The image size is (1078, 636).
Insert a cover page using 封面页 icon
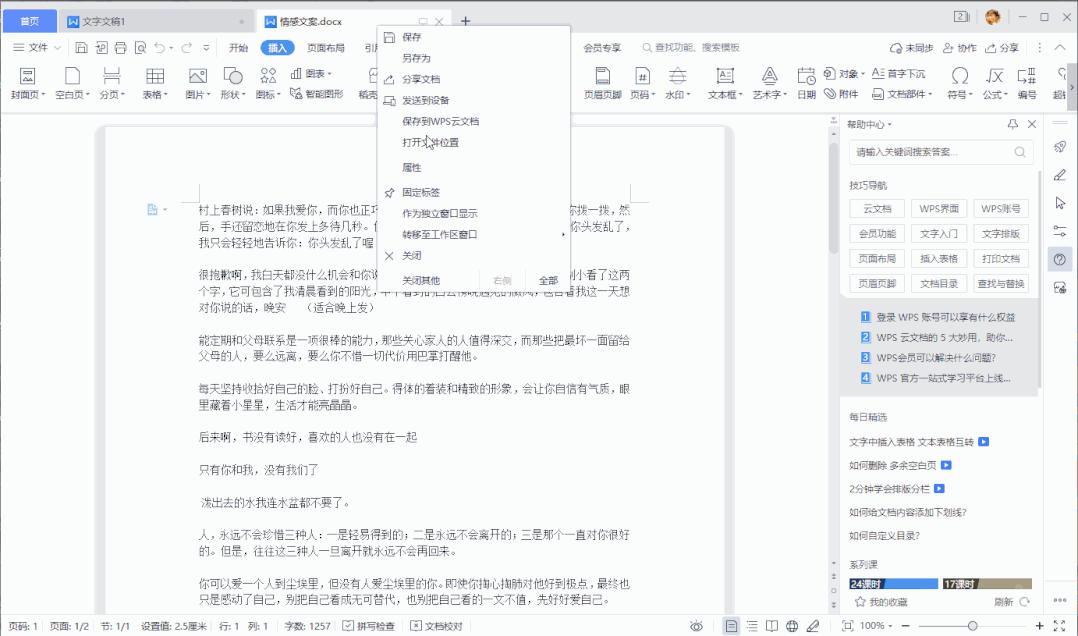pyautogui.click(x=27, y=85)
